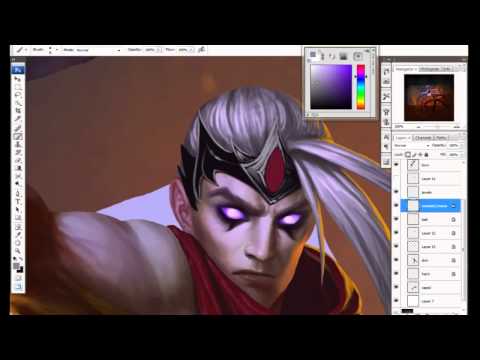Open the layer blend mode Normal dropdown
Viewport: 480px width, 360px height.
click(x=412, y=146)
